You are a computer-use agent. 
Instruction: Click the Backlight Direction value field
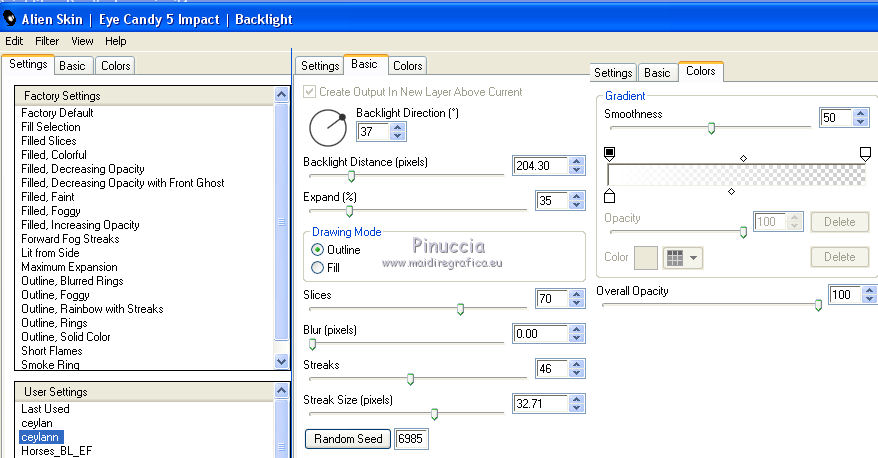point(373,132)
